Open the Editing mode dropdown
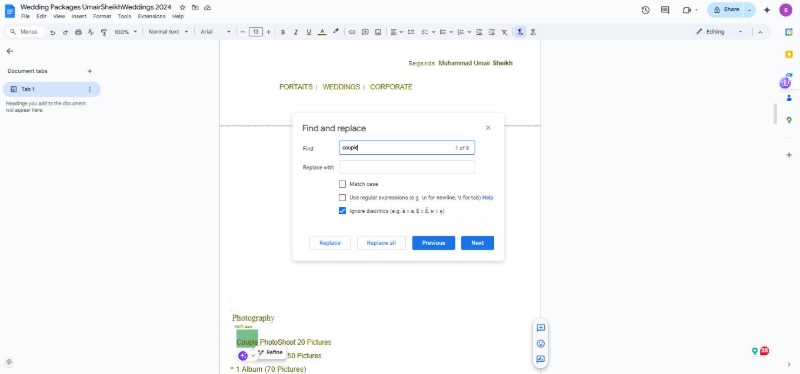800x374 pixels. point(719,32)
